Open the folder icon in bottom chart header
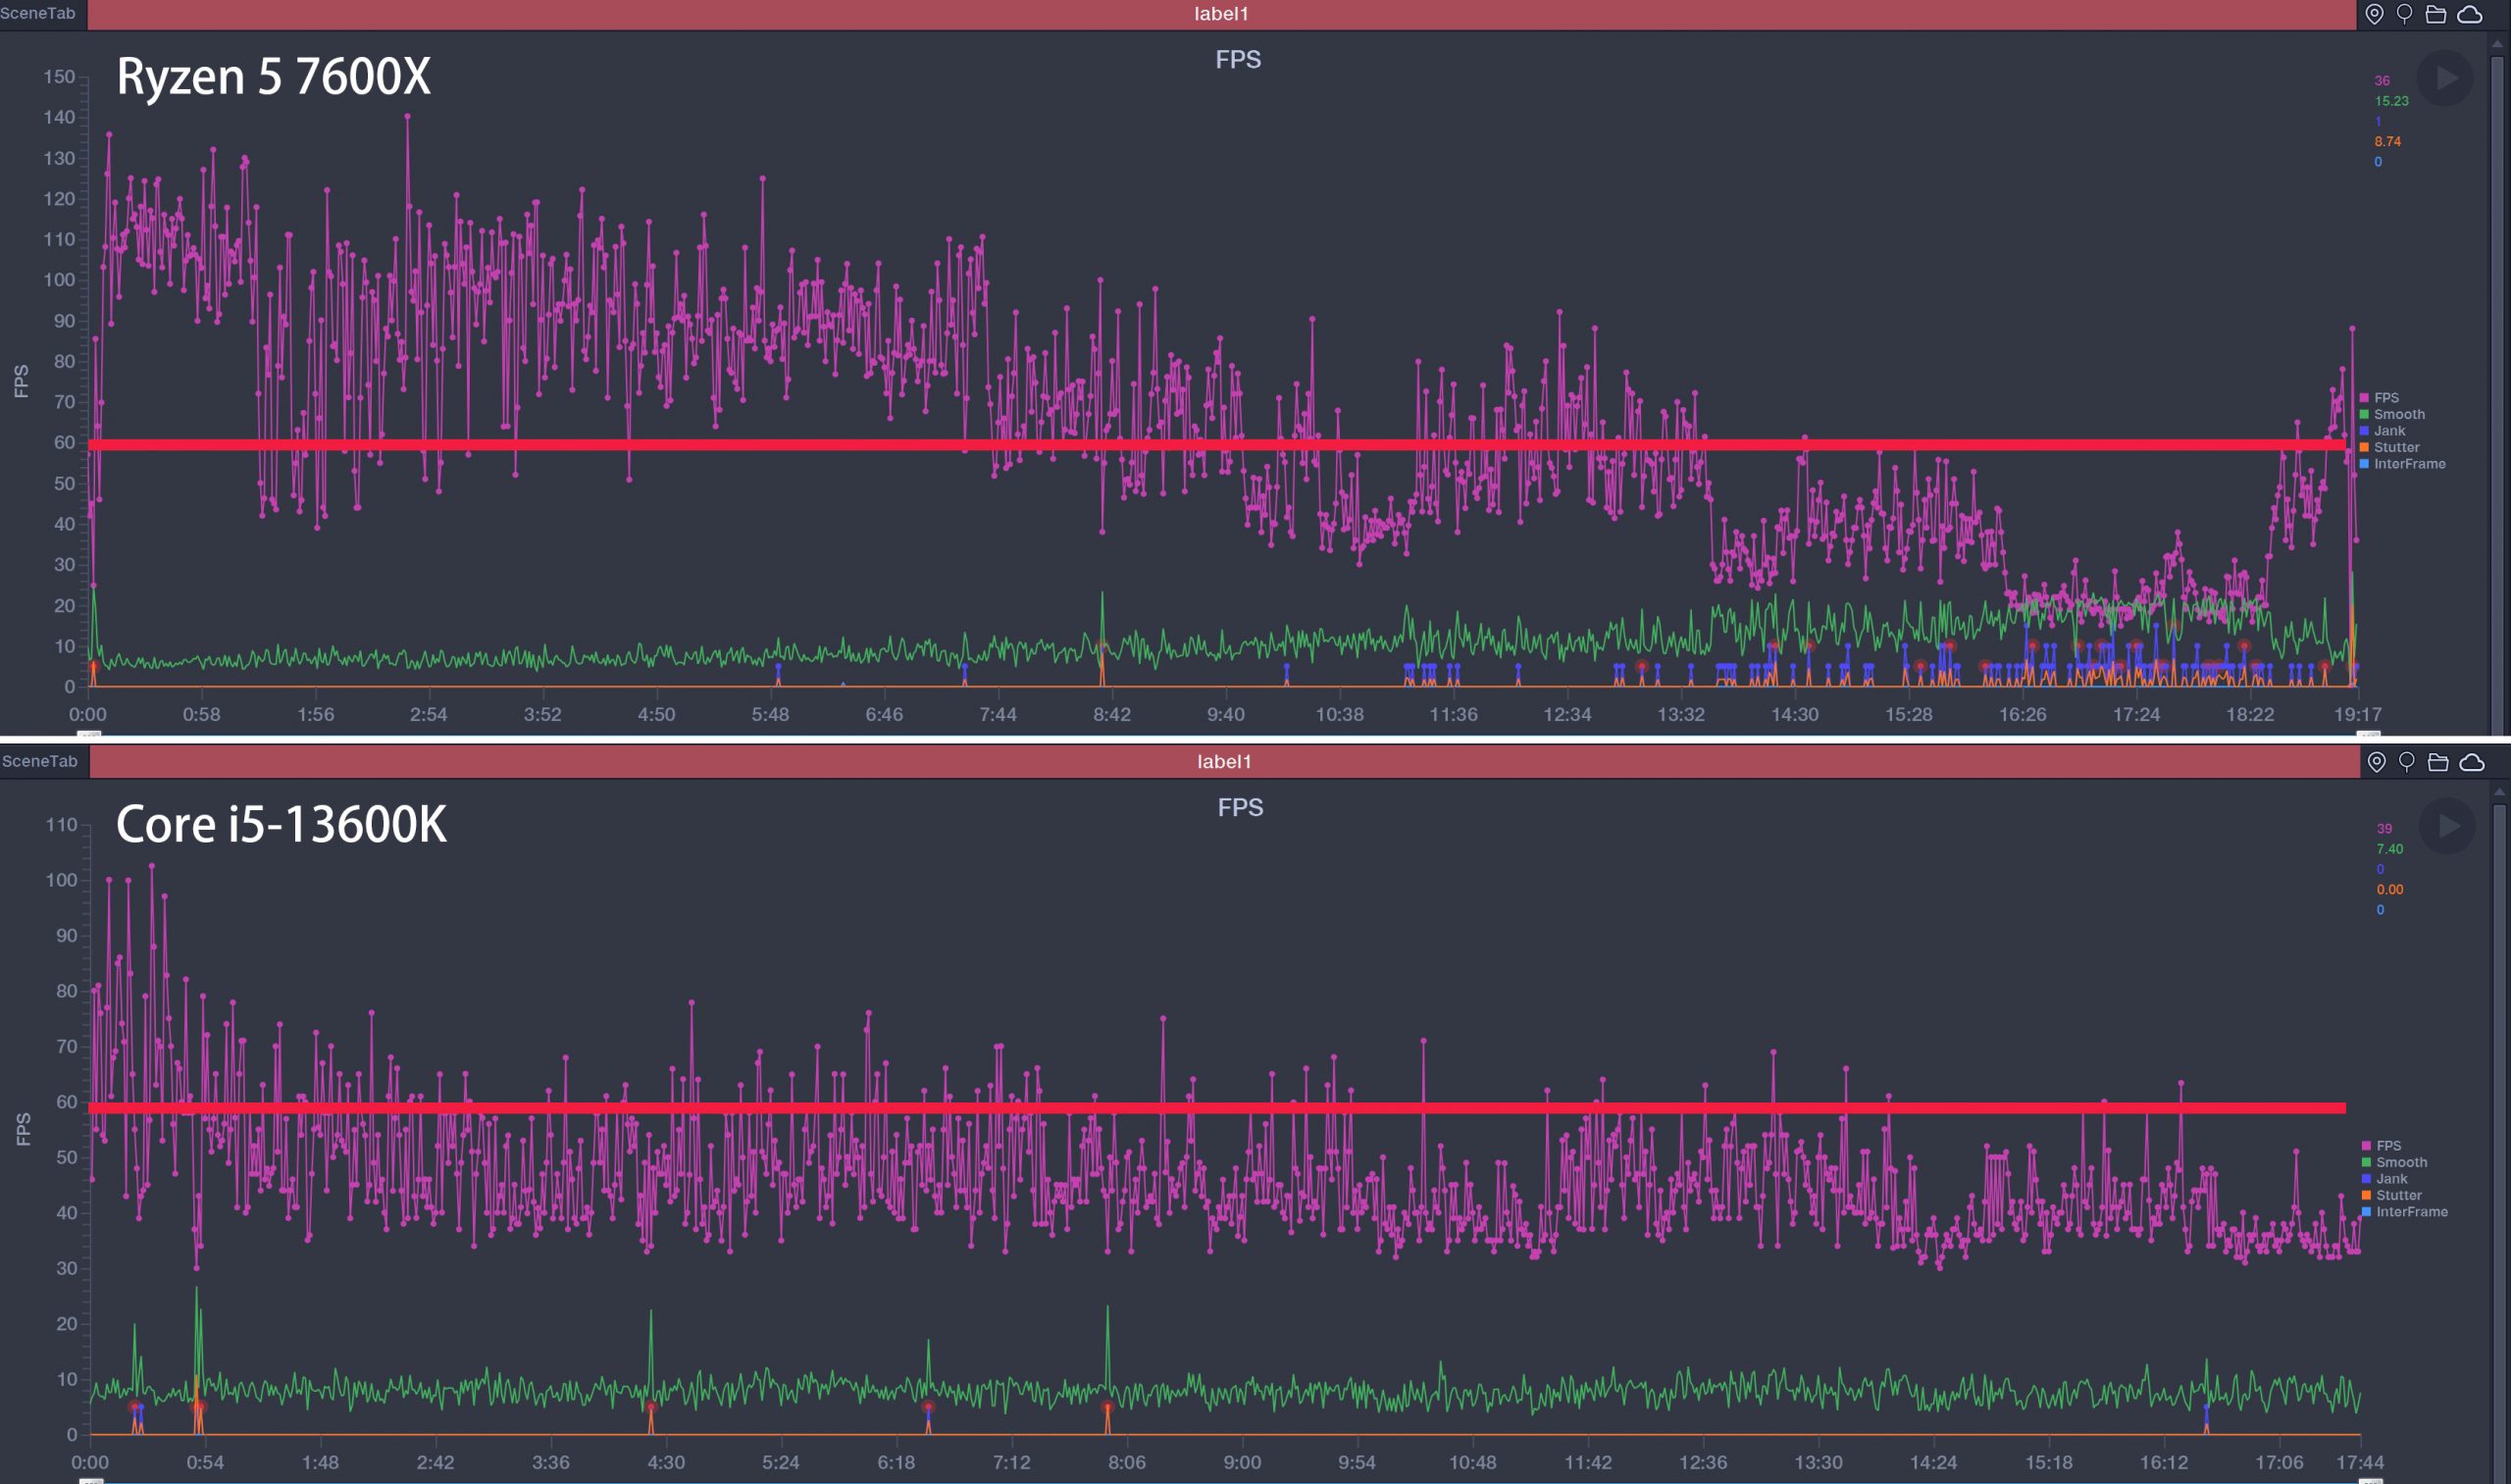Image resolution: width=2511 pixels, height=1484 pixels. [2438, 762]
